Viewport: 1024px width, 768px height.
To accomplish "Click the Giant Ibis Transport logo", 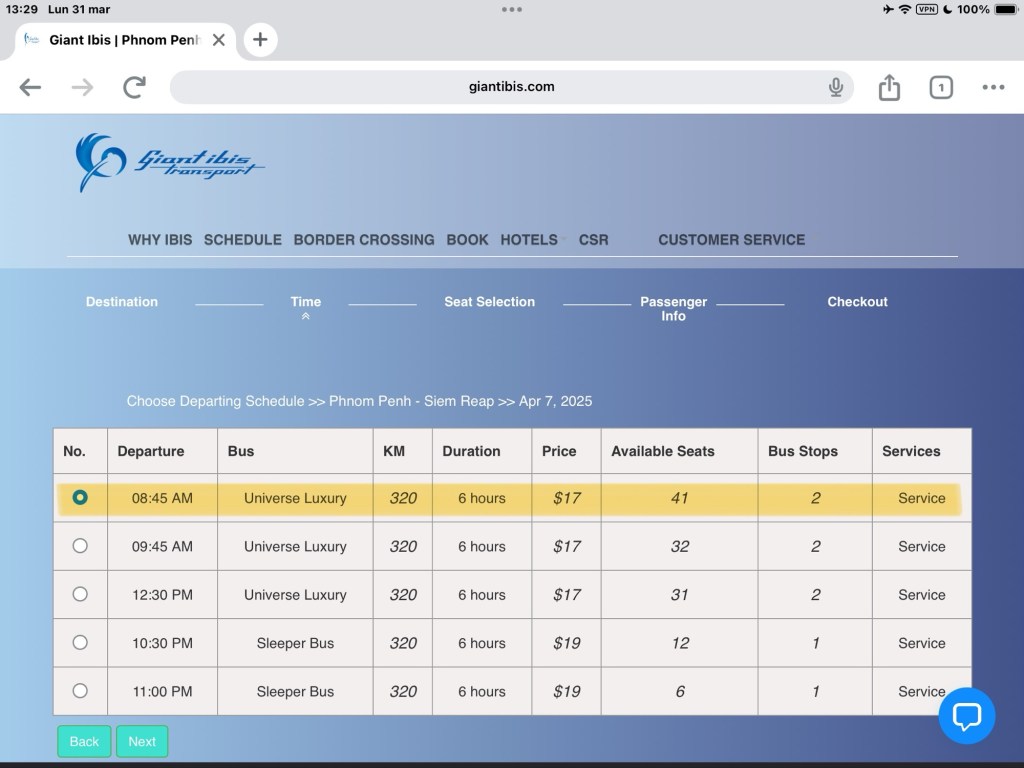I will (x=168, y=162).
